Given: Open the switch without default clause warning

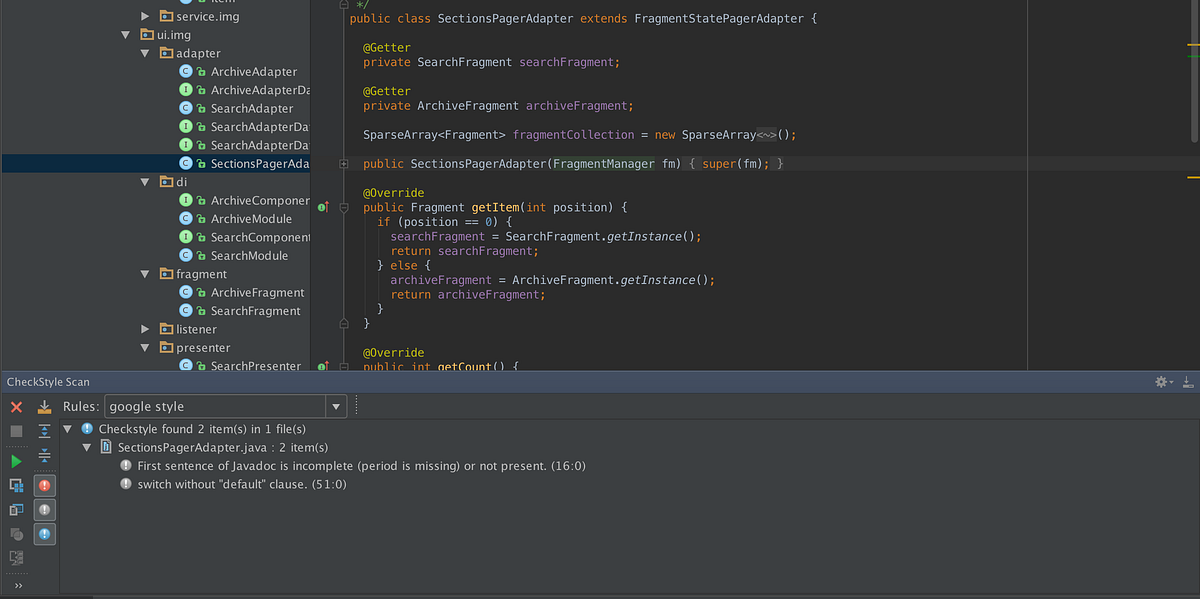Looking at the screenshot, I should [240, 483].
